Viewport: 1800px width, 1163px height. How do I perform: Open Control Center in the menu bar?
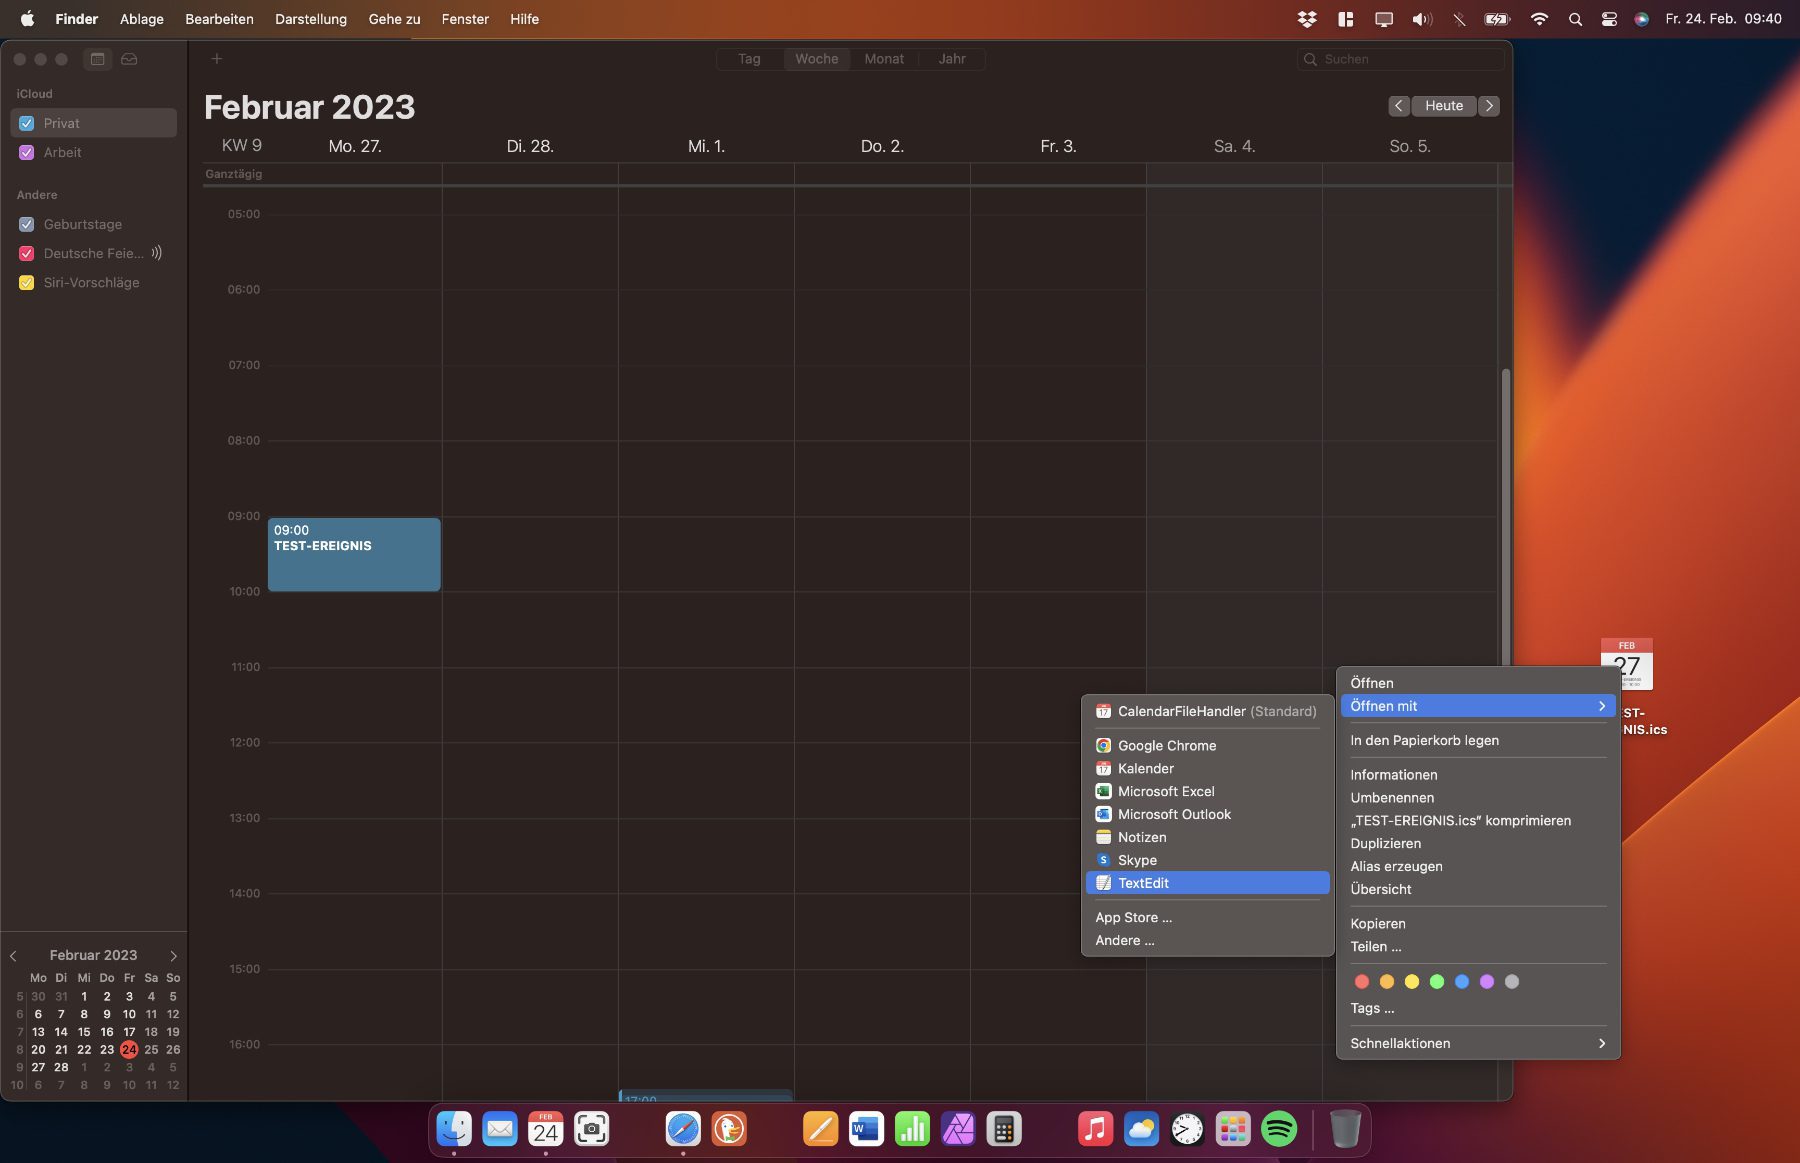pyautogui.click(x=1609, y=19)
